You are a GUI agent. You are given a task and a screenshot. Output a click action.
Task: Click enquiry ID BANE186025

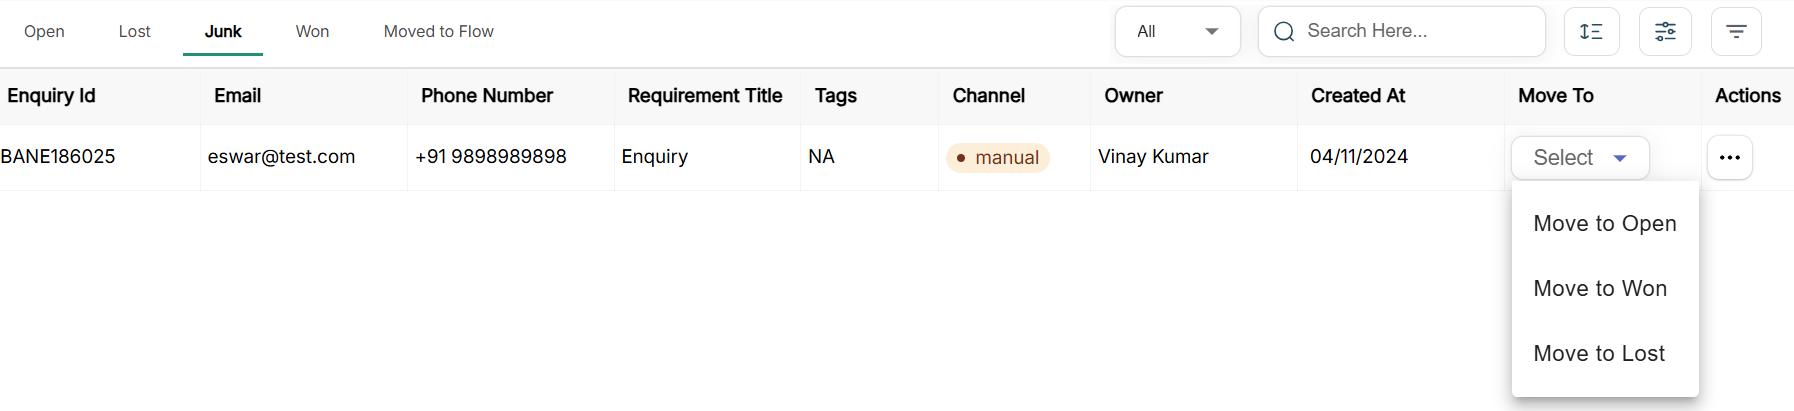tap(58, 157)
